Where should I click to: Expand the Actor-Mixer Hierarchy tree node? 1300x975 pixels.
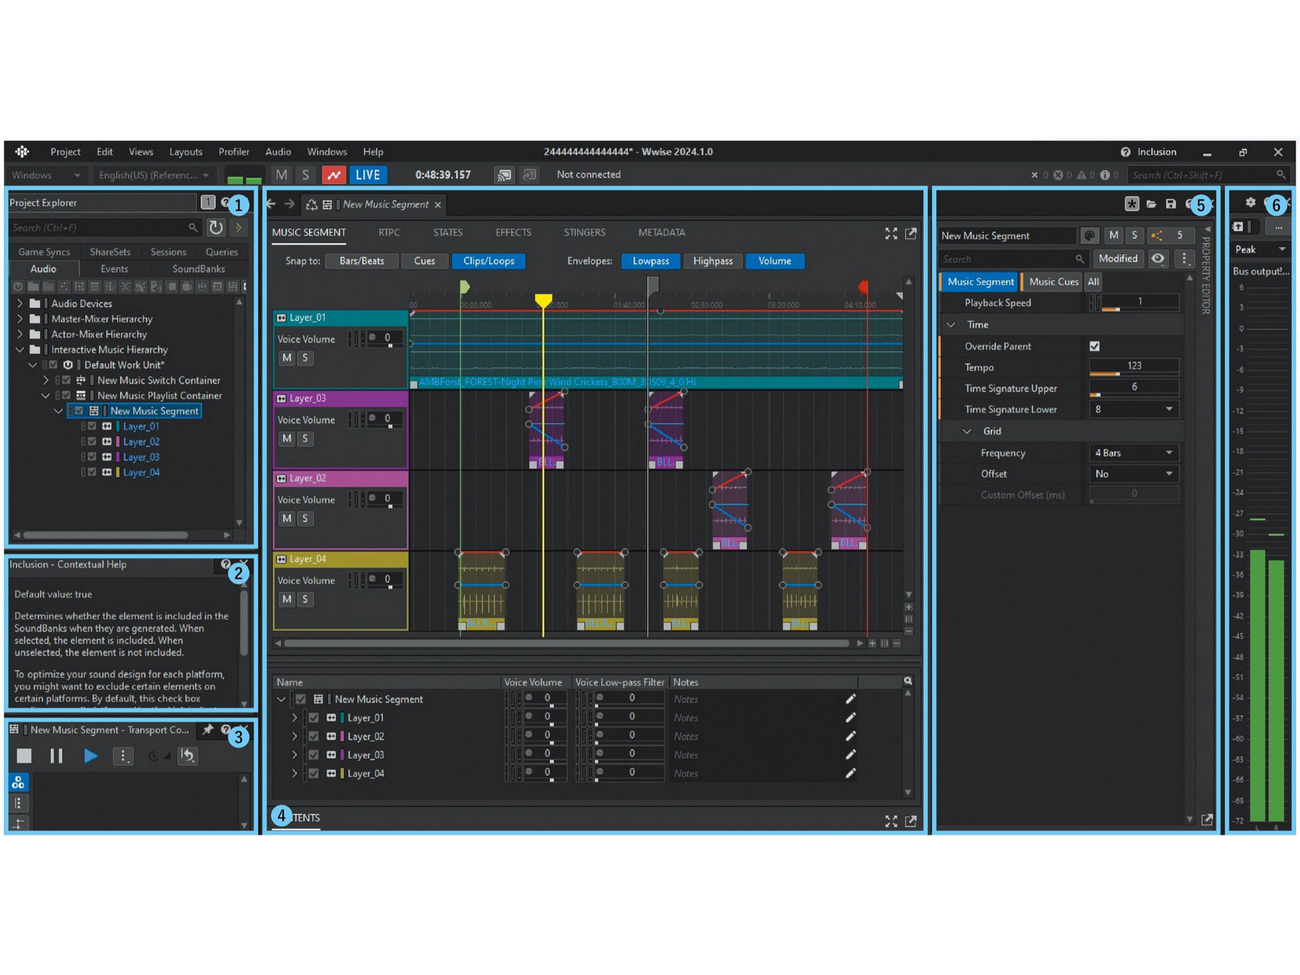20,335
